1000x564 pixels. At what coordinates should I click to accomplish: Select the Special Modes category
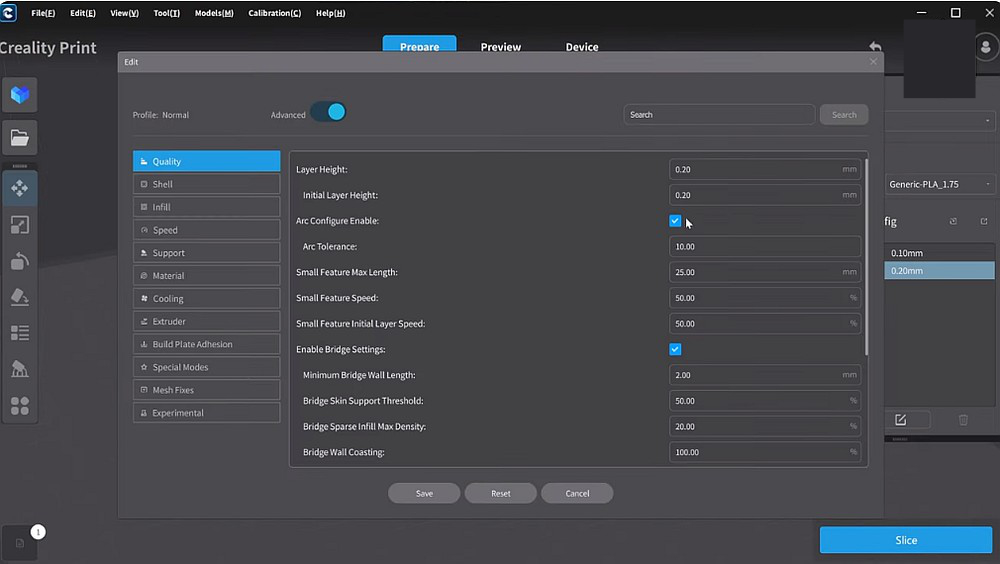pyautogui.click(x=207, y=367)
